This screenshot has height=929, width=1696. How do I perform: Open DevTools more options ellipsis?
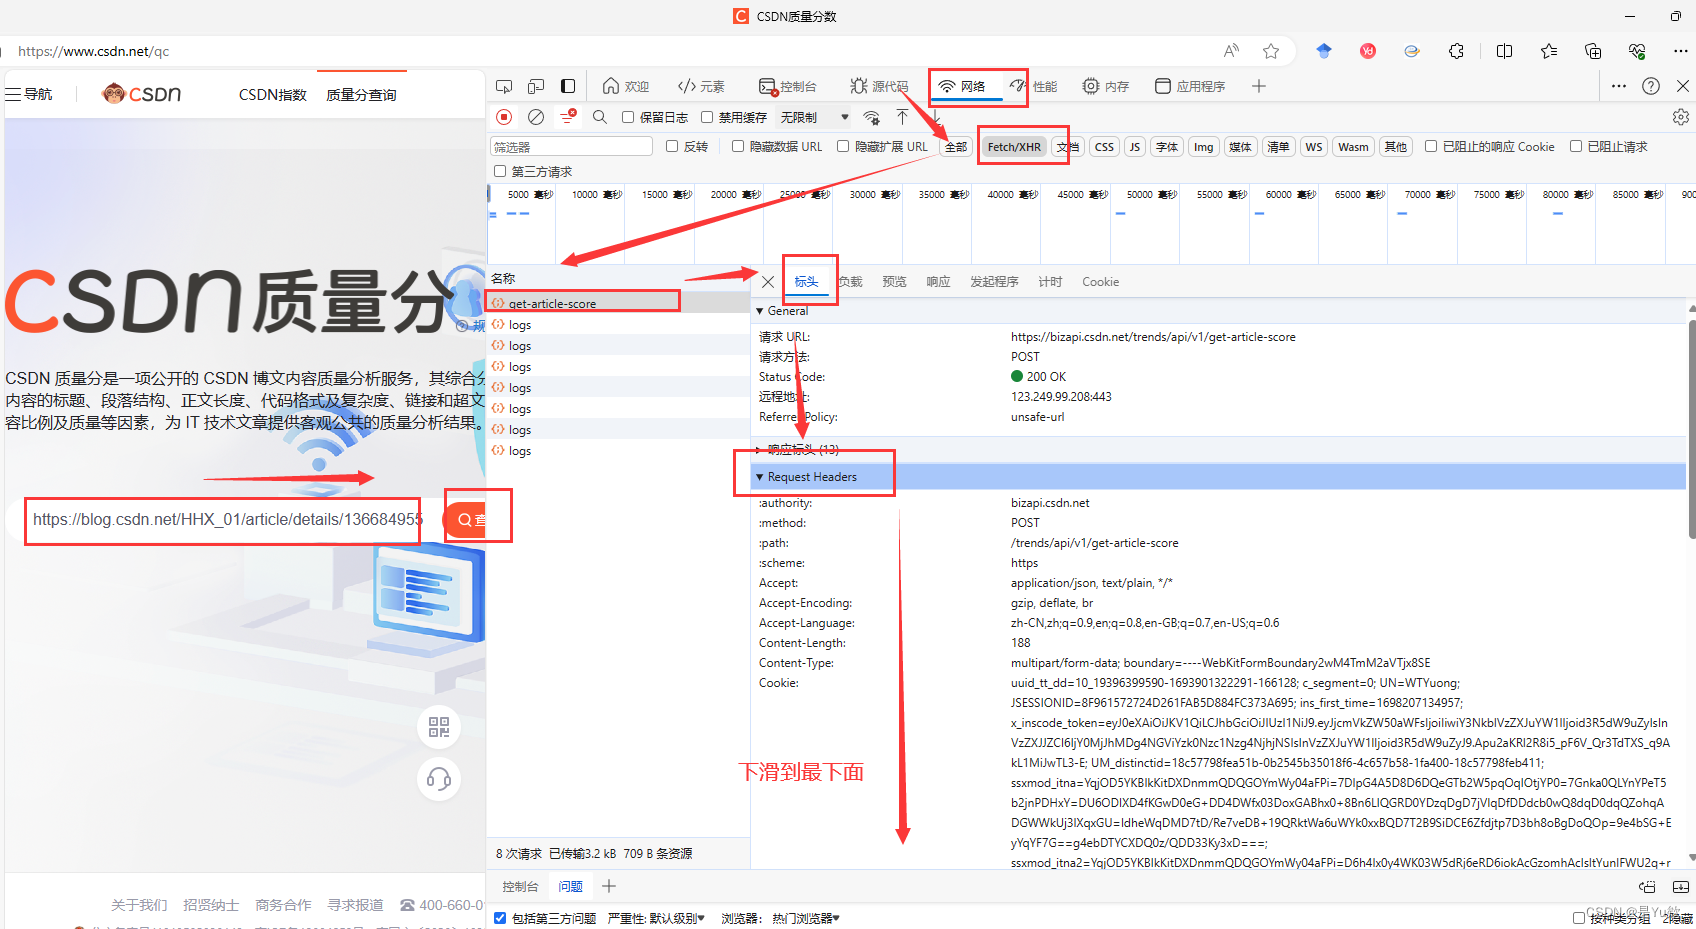pyautogui.click(x=1619, y=86)
